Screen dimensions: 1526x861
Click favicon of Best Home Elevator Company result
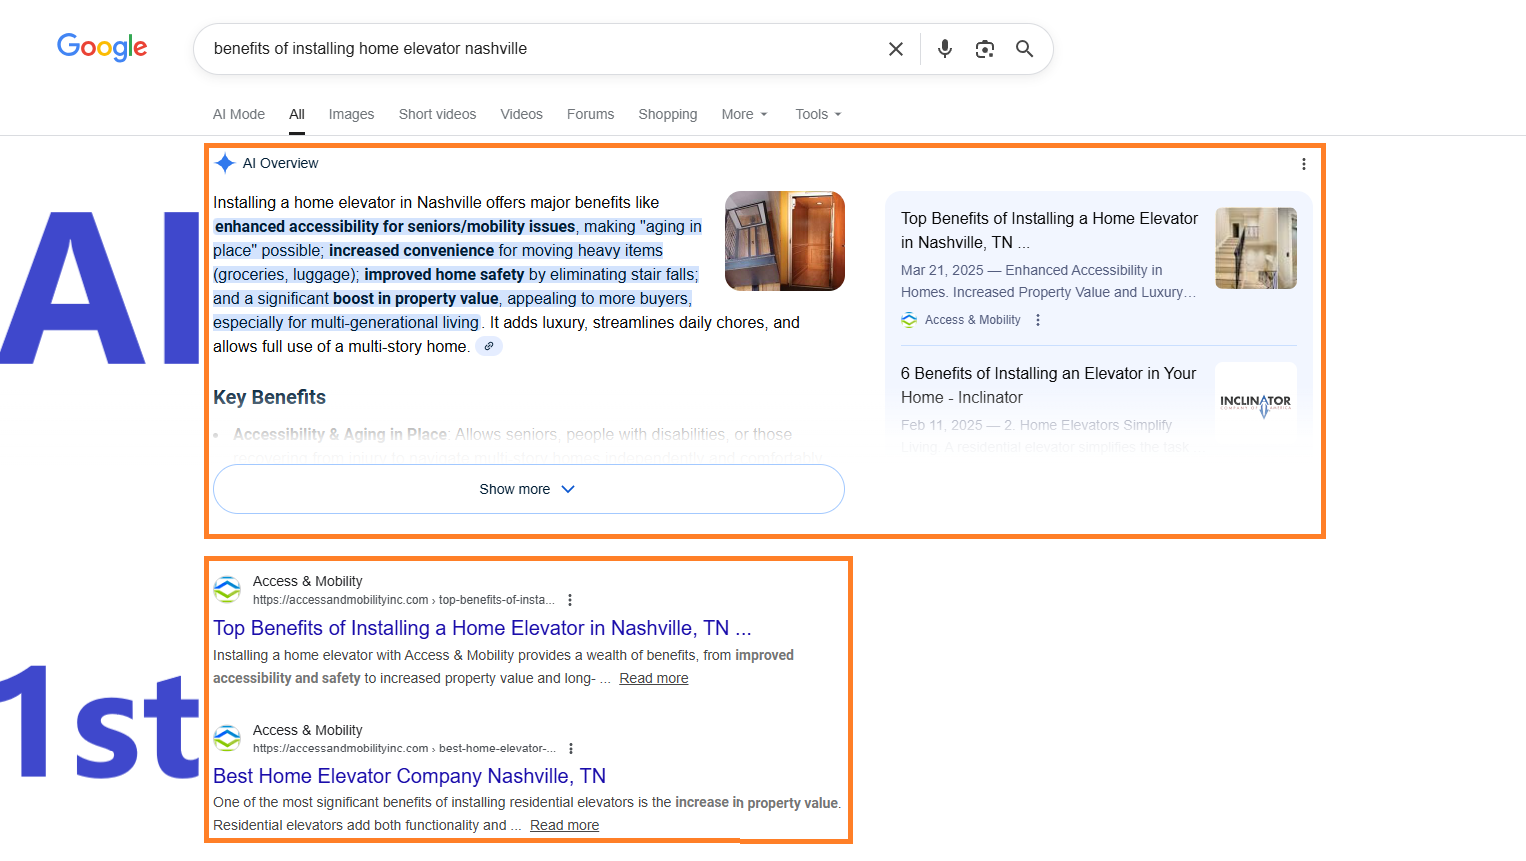(x=227, y=739)
